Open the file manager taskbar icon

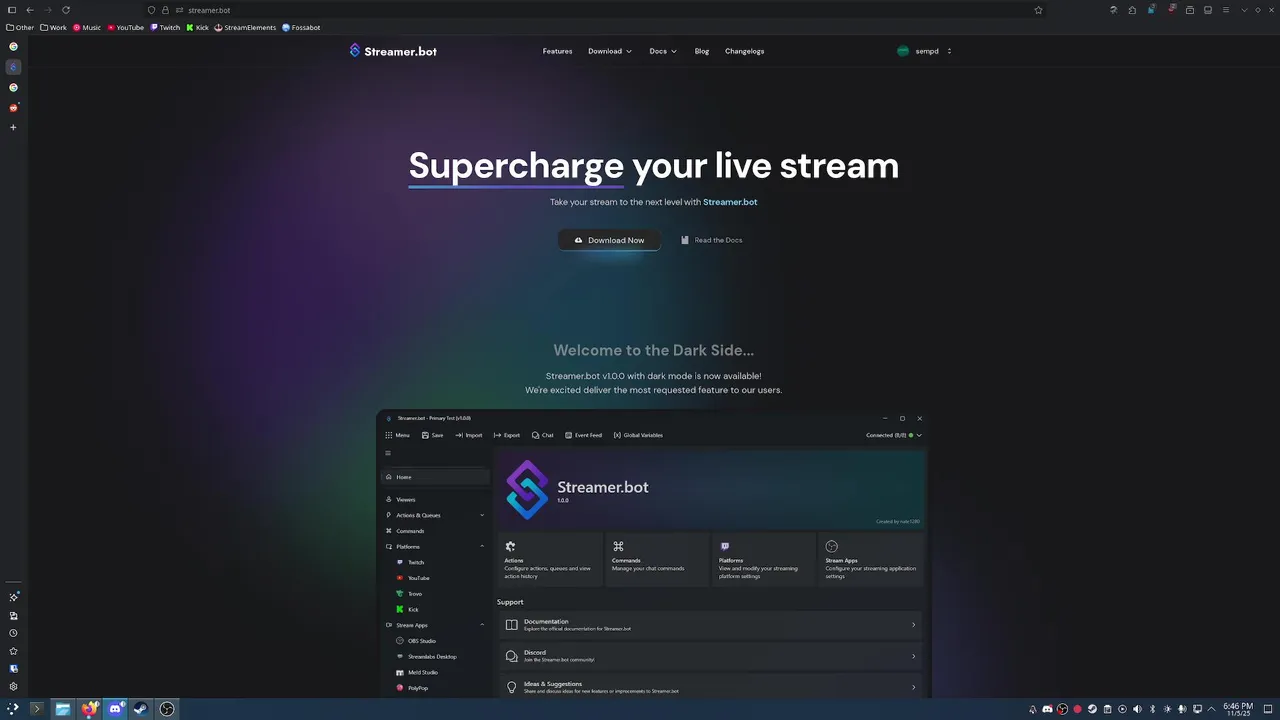click(63, 709)
